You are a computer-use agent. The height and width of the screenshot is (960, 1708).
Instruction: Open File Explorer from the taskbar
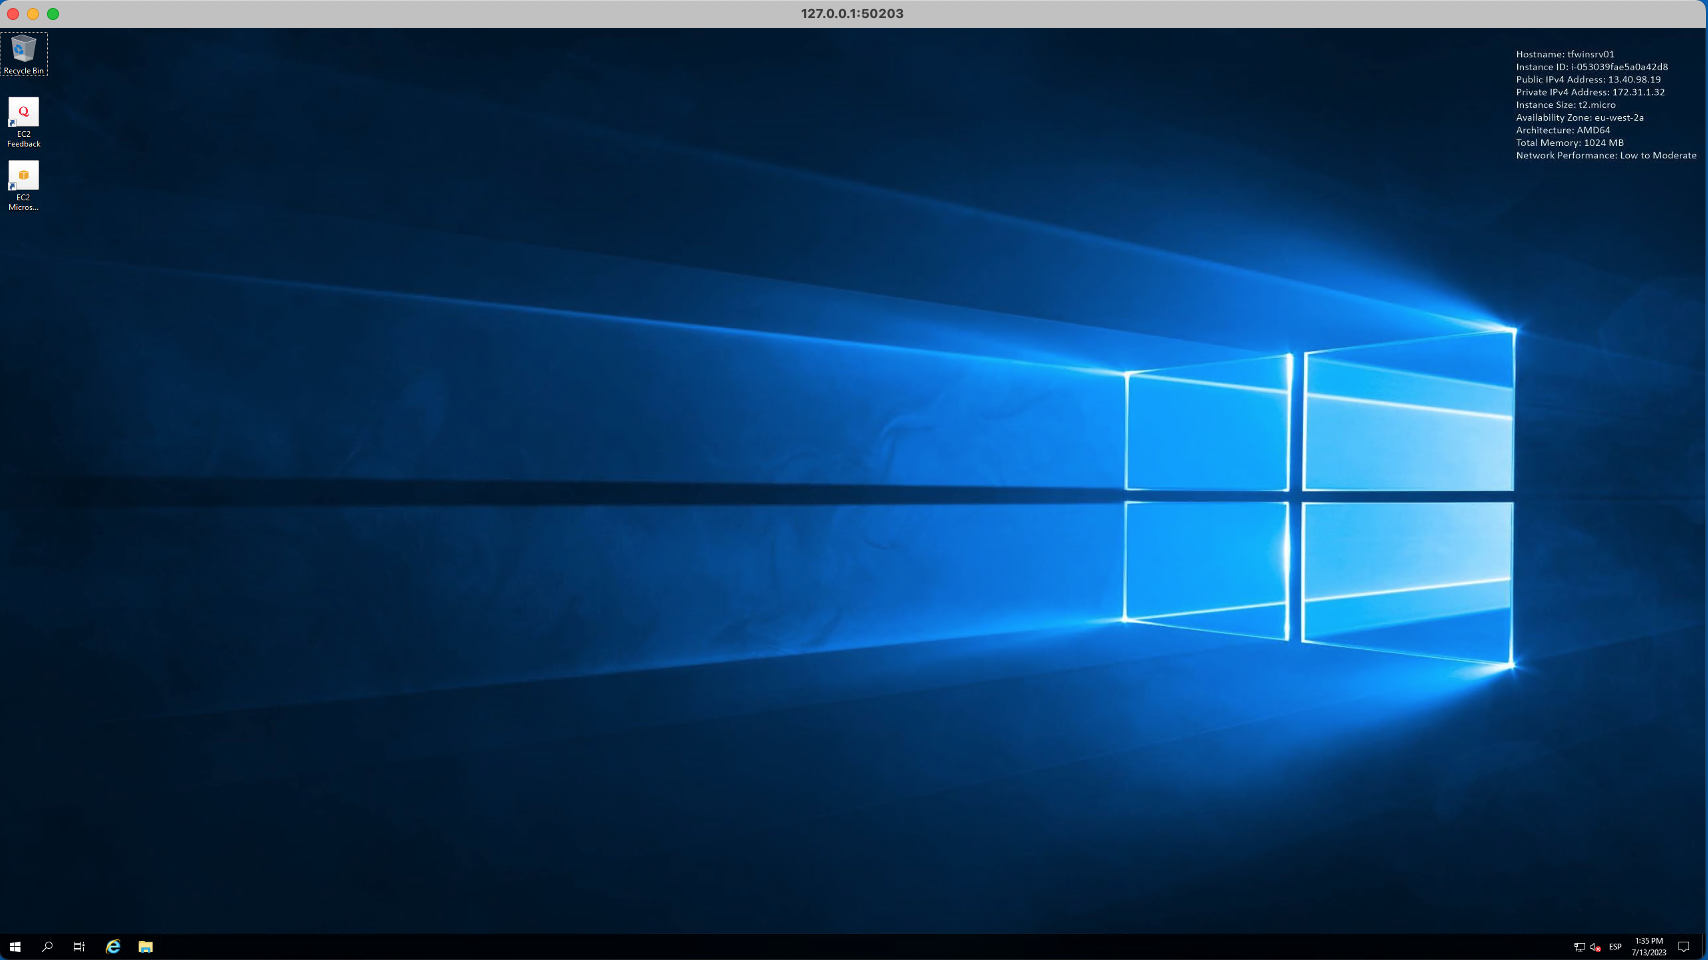[146, 947]
